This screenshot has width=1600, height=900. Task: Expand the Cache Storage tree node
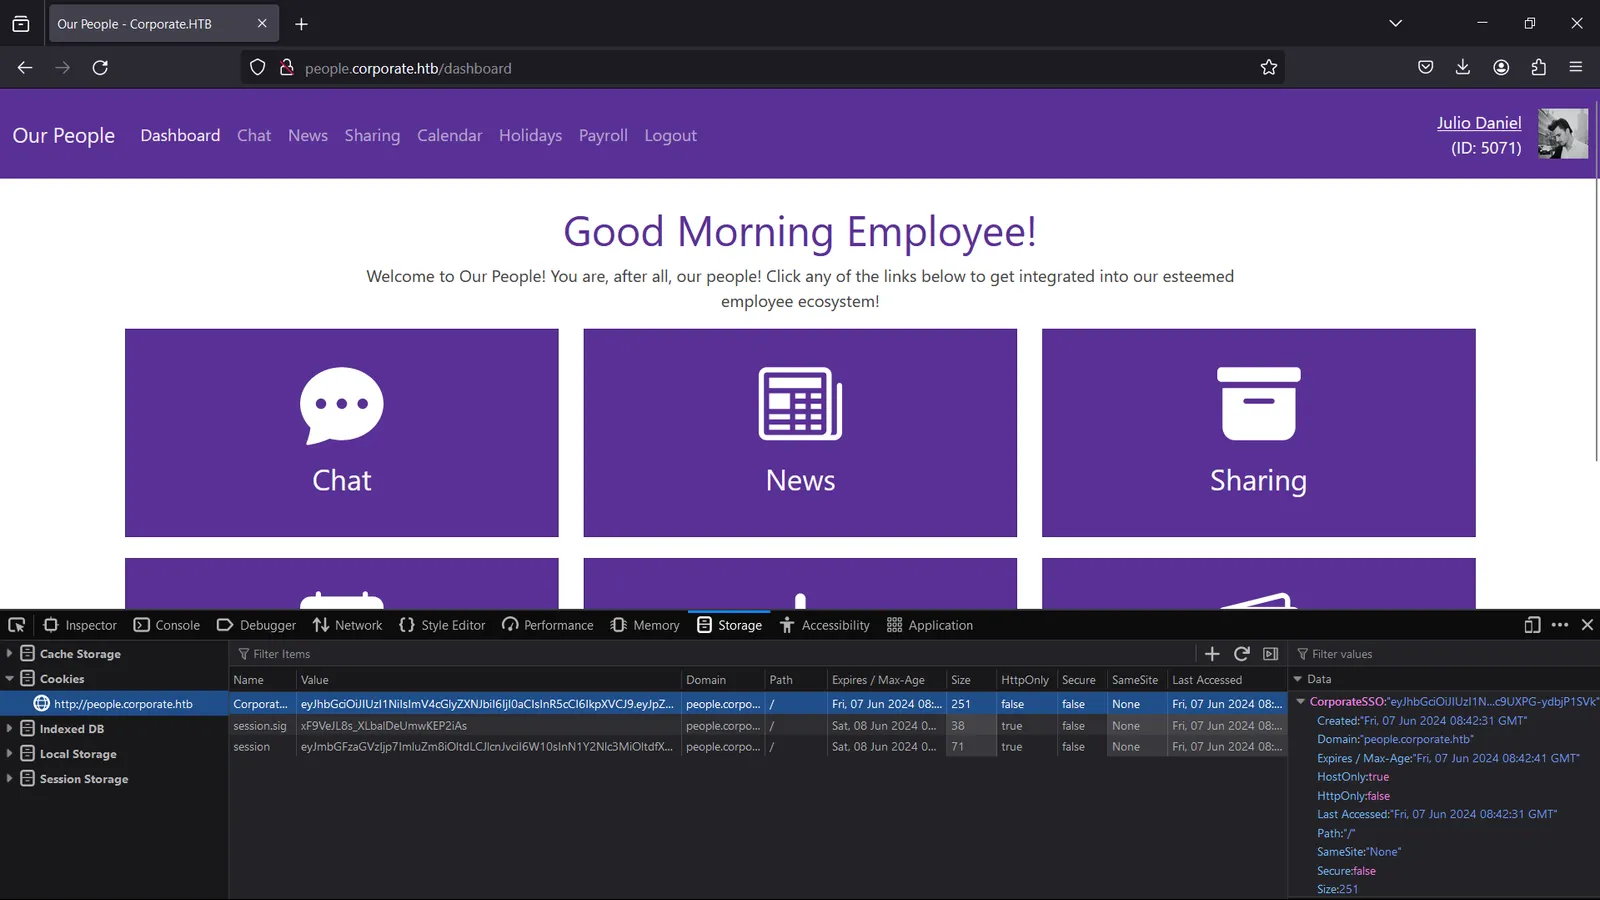click(x=9, y=653)
